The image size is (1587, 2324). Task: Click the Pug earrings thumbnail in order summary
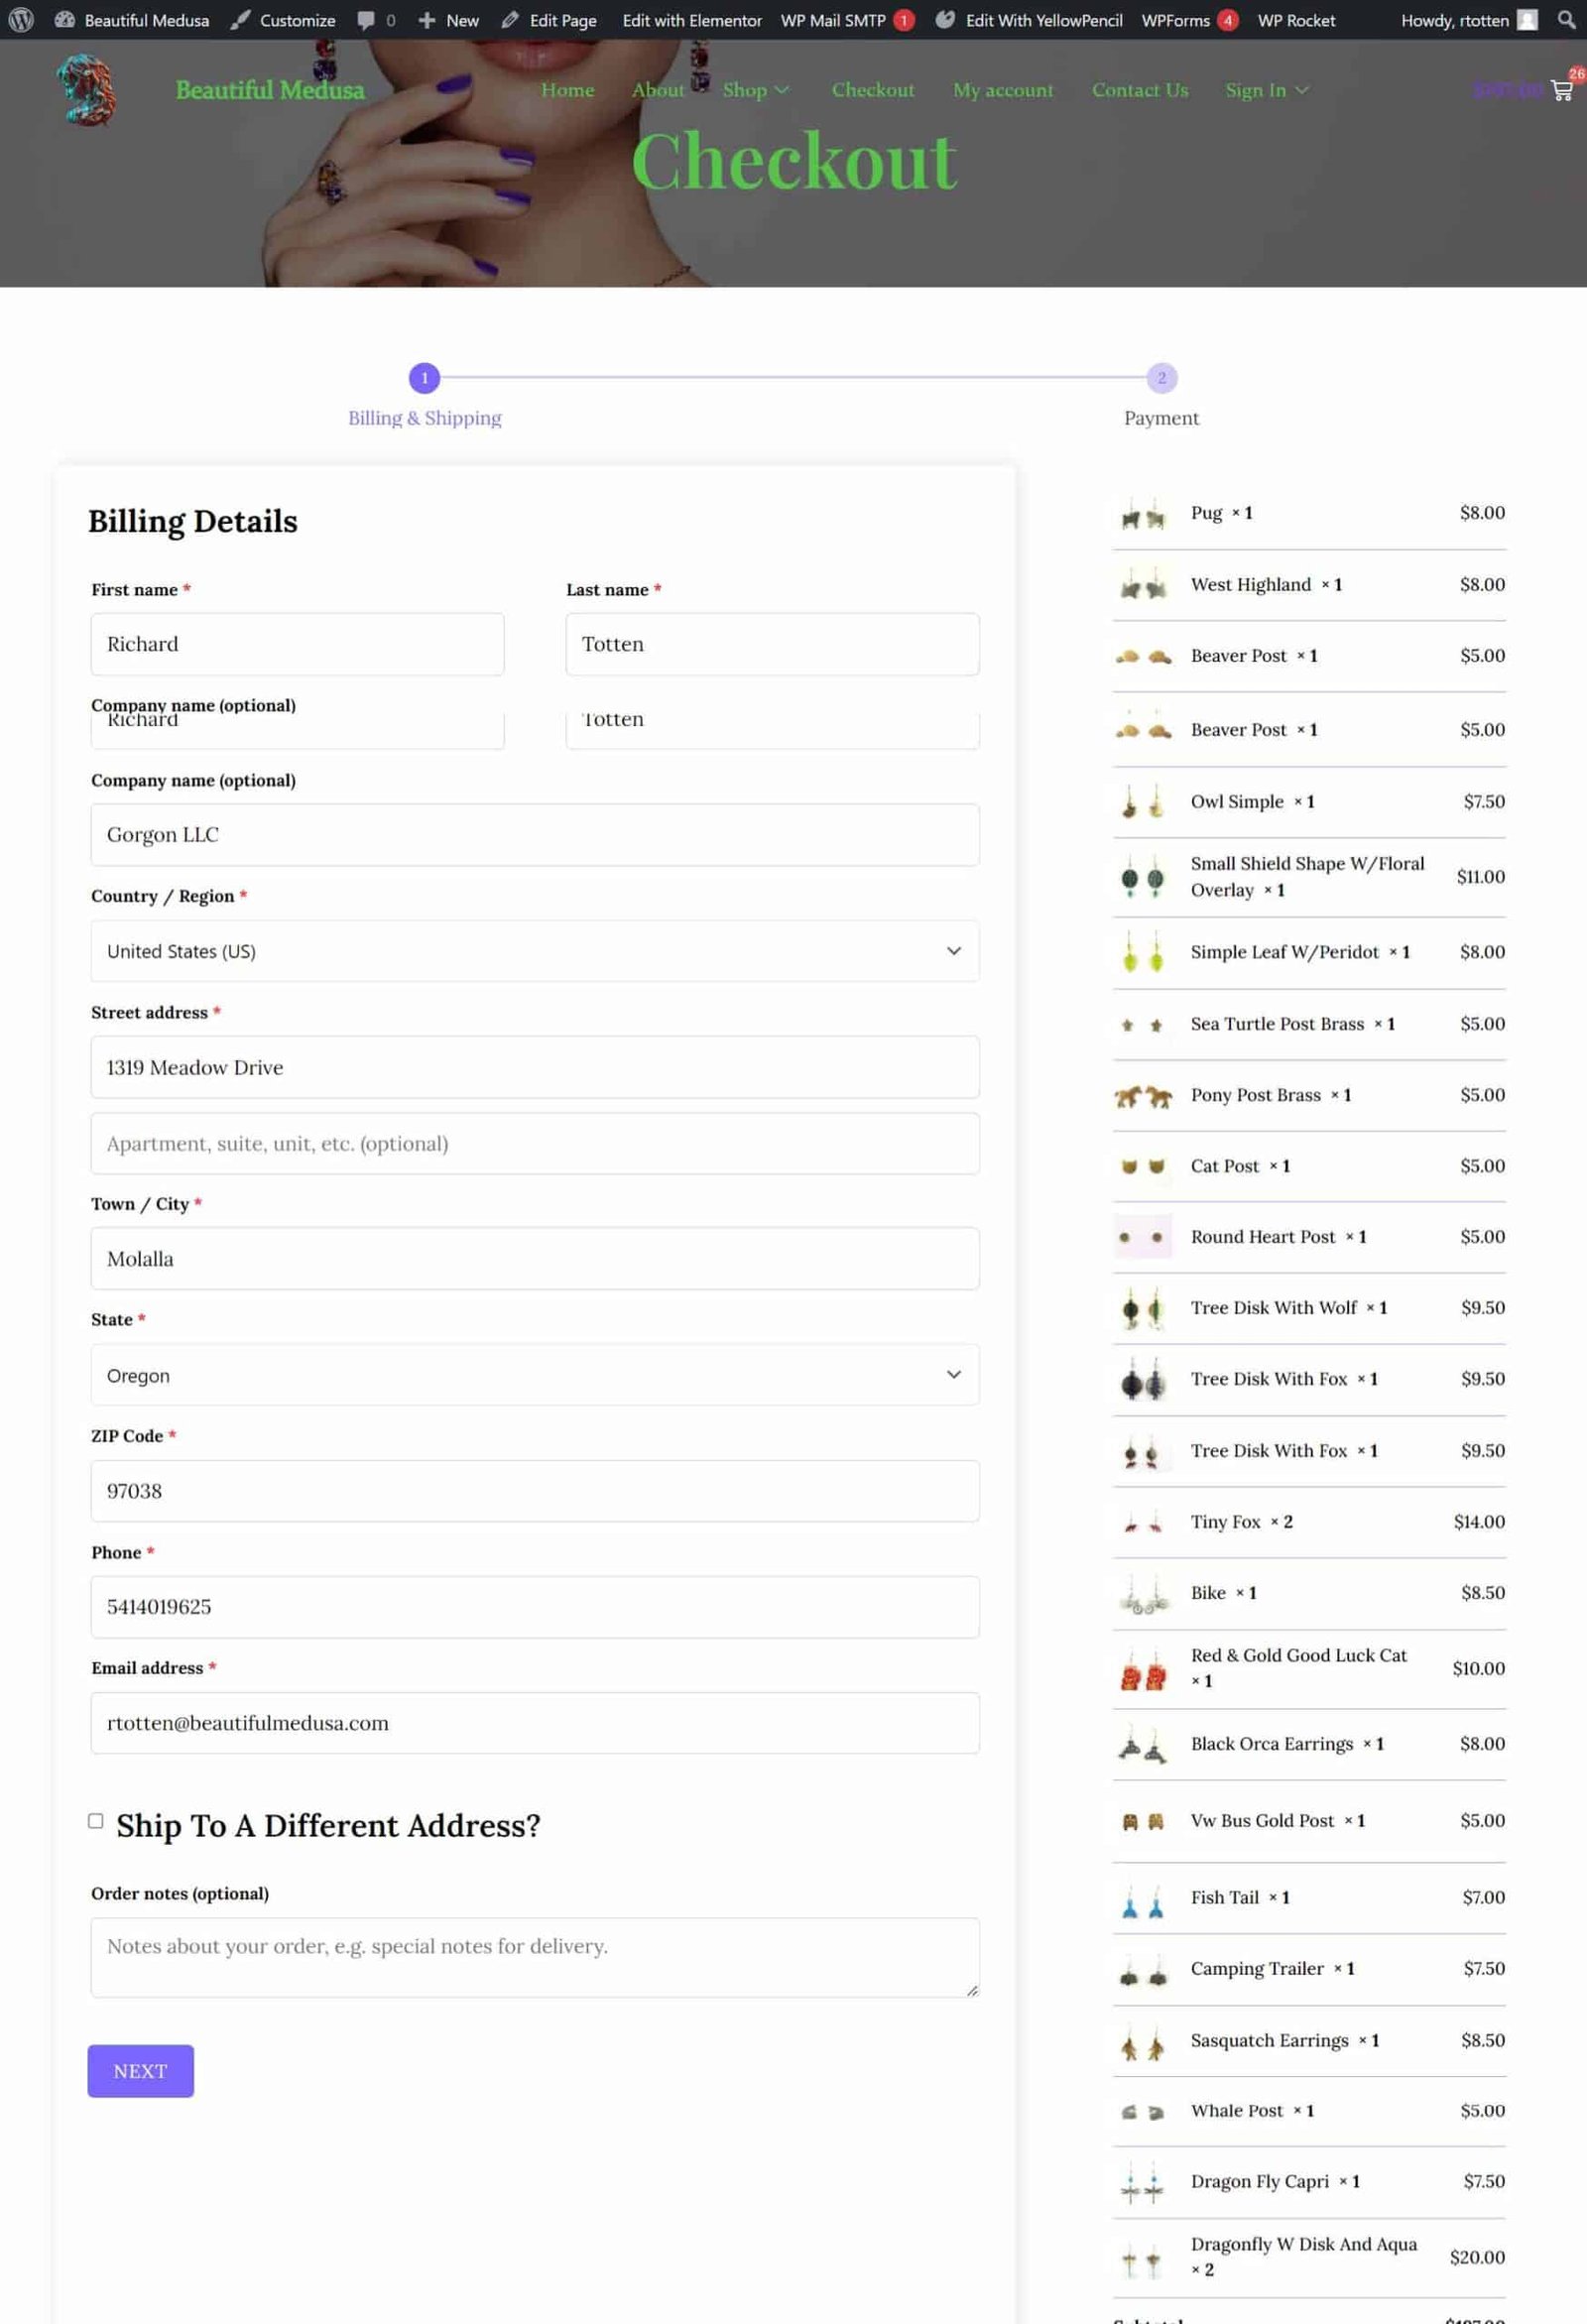coord(1142,517)
